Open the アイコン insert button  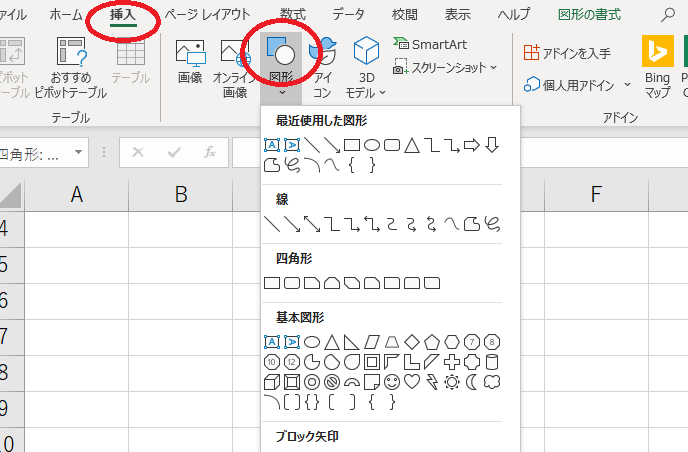322,68
